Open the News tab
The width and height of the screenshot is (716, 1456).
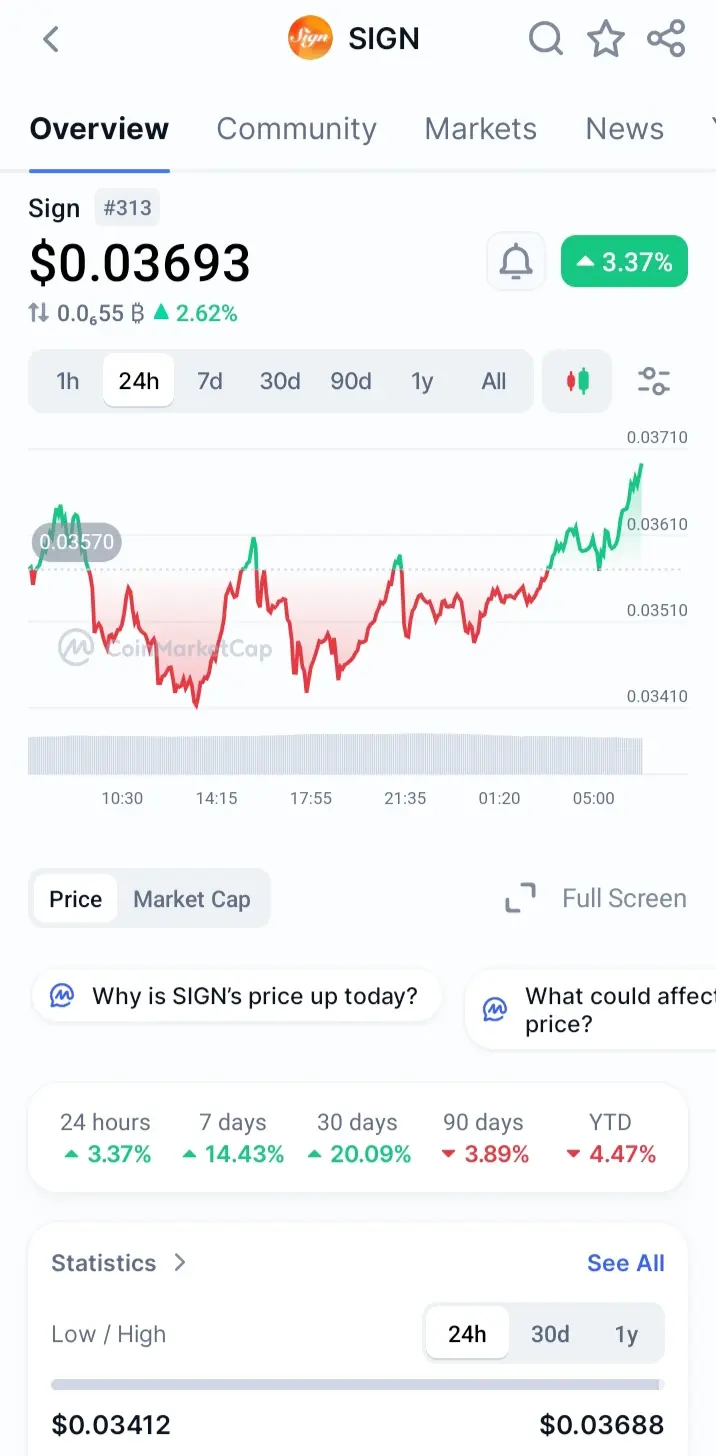point(624,129)
